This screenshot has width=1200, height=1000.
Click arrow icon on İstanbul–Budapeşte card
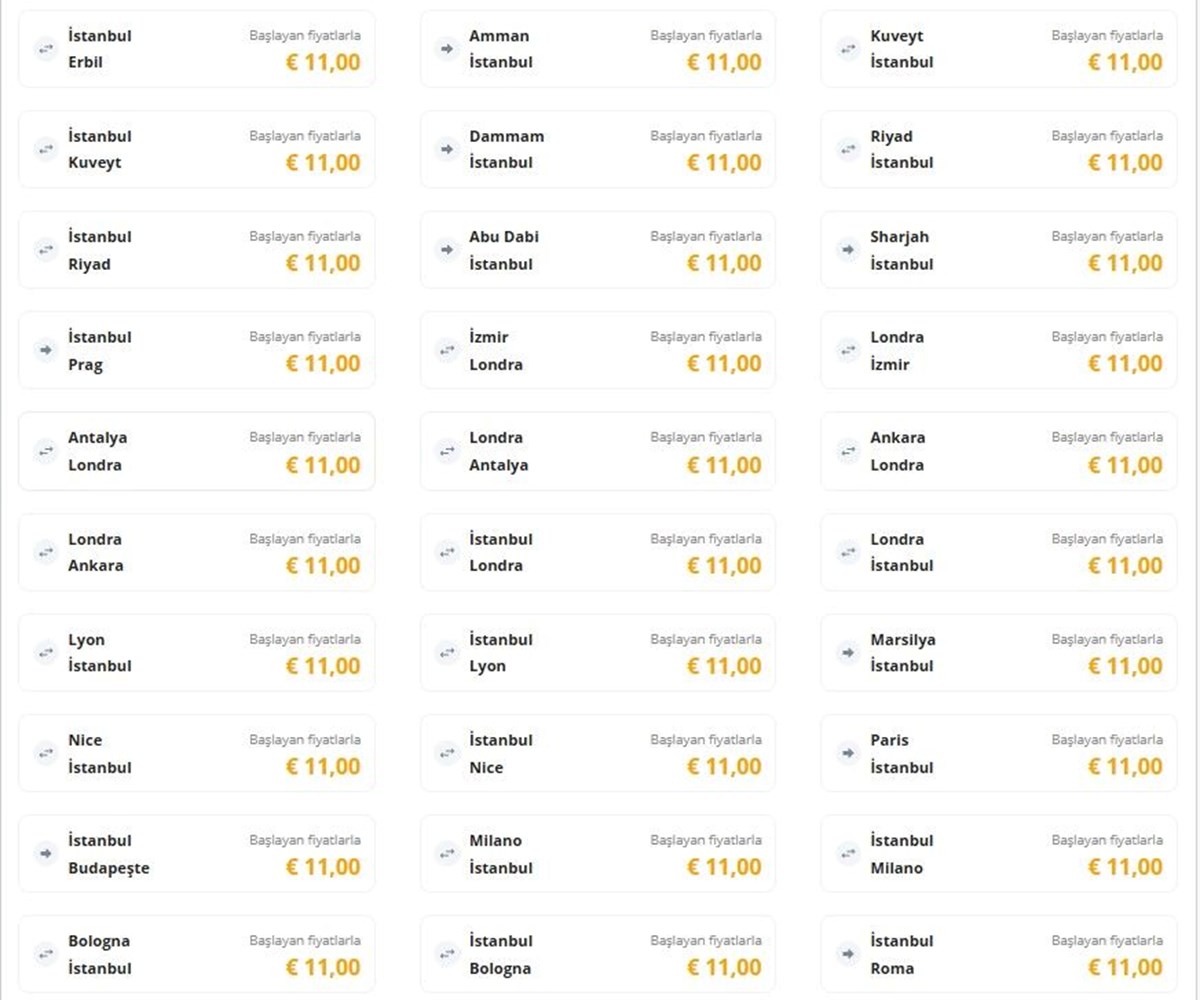tap(45, 854)
